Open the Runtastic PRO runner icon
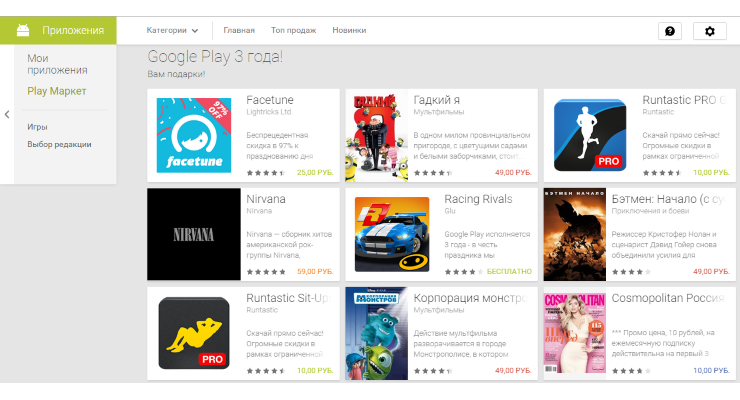Image resolution: width=740 pixels, height=400 pixels. tap(590, 135)
